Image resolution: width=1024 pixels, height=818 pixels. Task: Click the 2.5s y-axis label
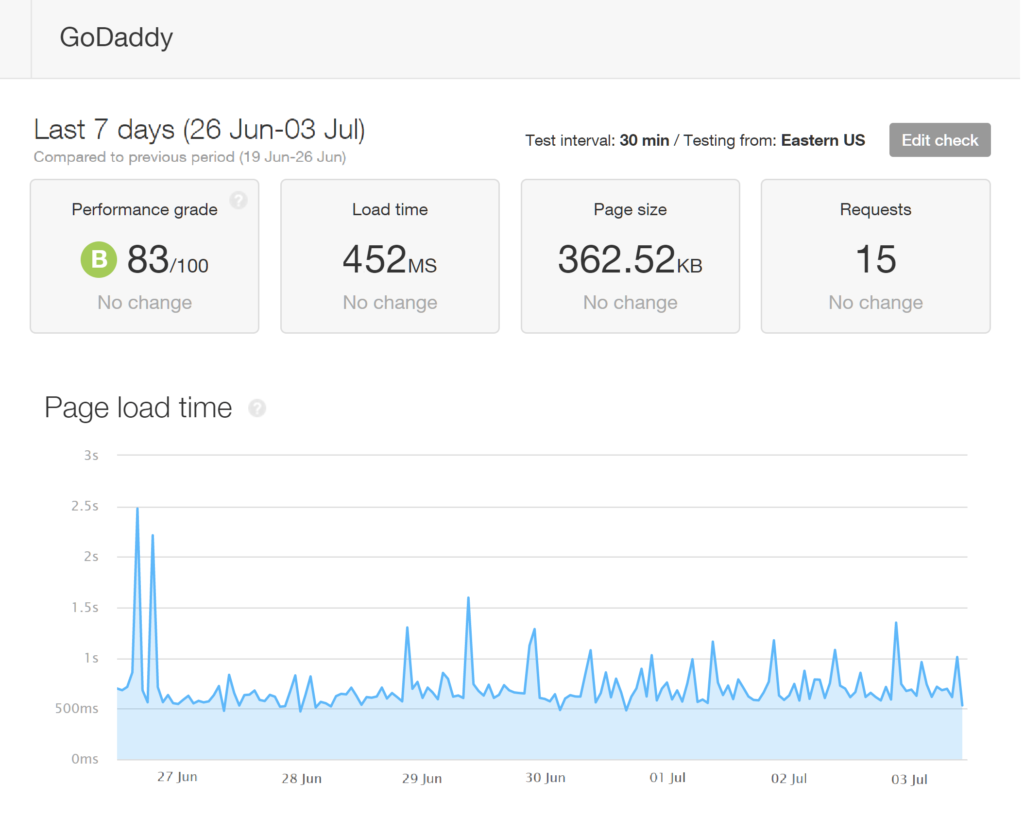85,506
